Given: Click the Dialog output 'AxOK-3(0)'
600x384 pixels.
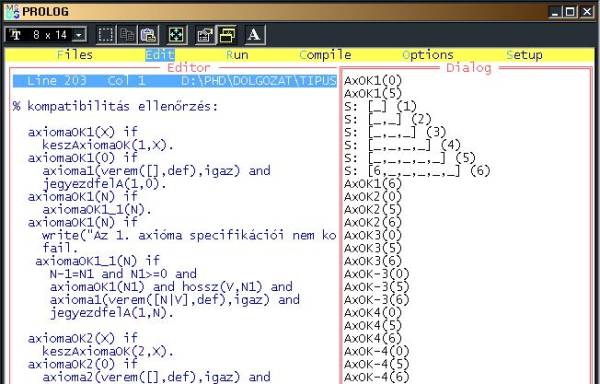Looking at the screenshot, I should pyautogui.click(x=377, y=274).
